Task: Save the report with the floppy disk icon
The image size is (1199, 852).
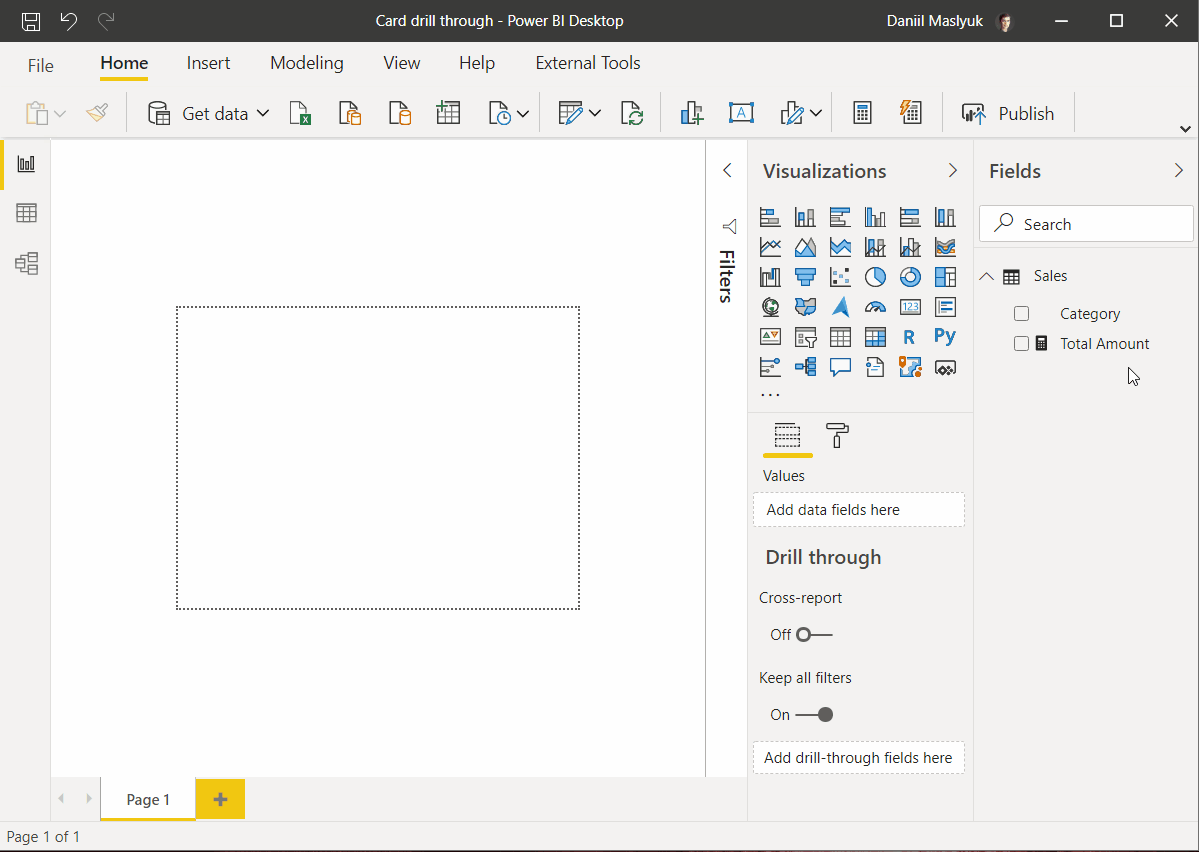Action: [31, 21]
